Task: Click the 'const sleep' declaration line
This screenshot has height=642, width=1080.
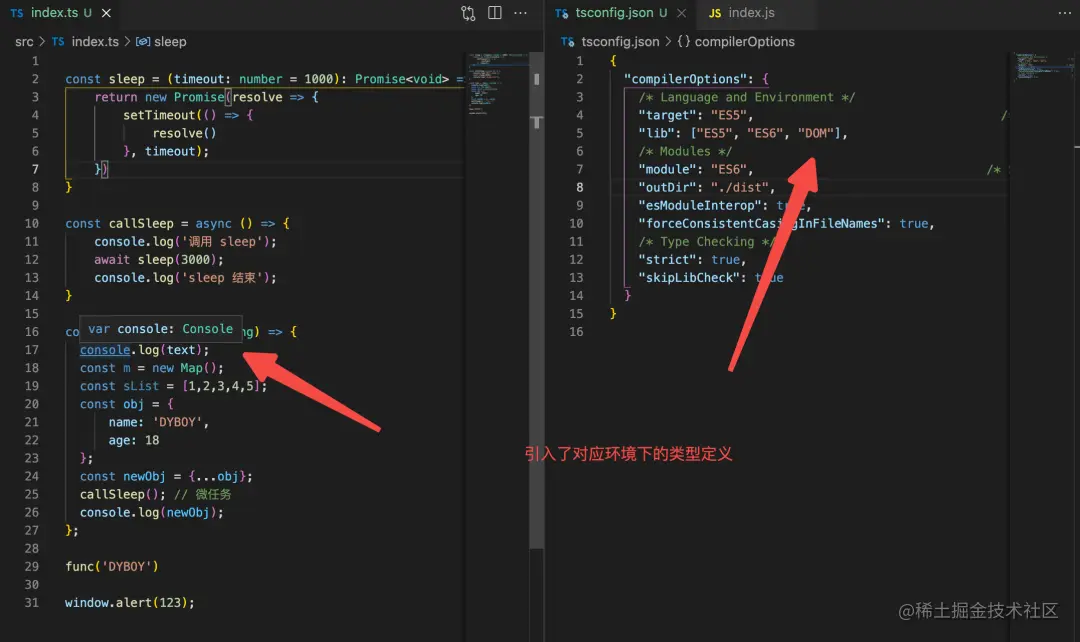Action: [x=264, y=79]
